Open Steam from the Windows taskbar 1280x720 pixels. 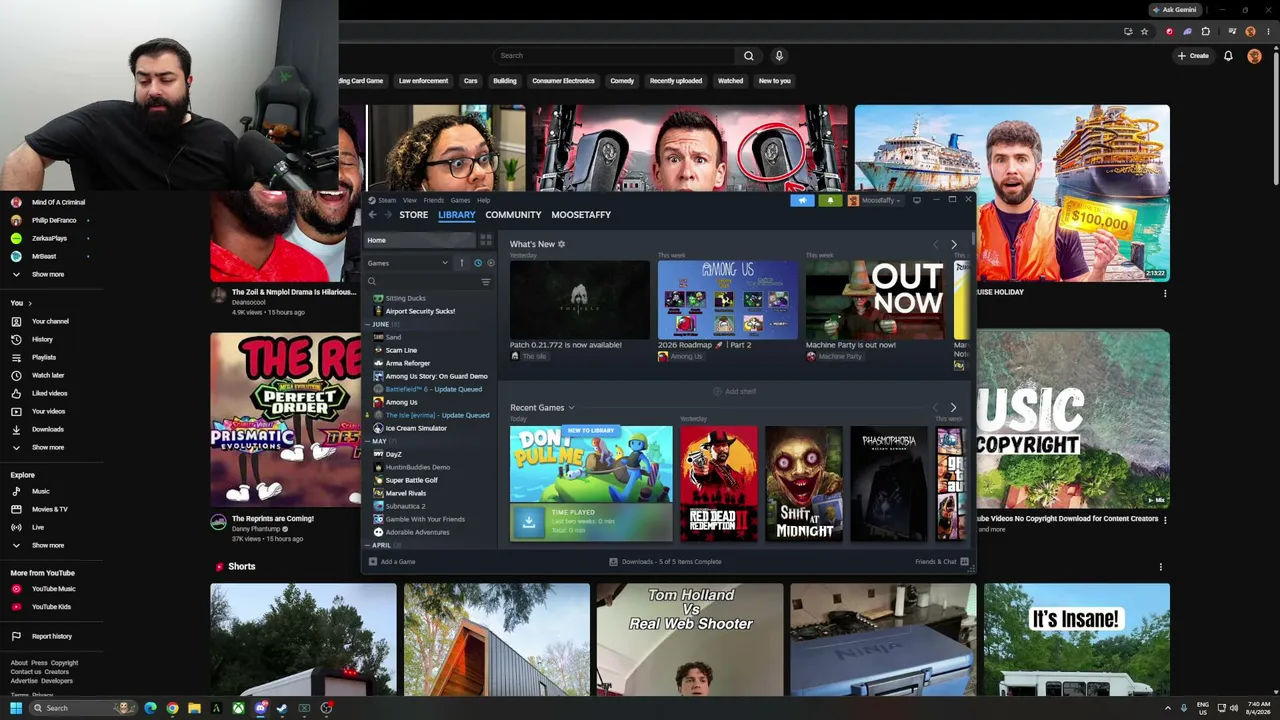point(282,708)
